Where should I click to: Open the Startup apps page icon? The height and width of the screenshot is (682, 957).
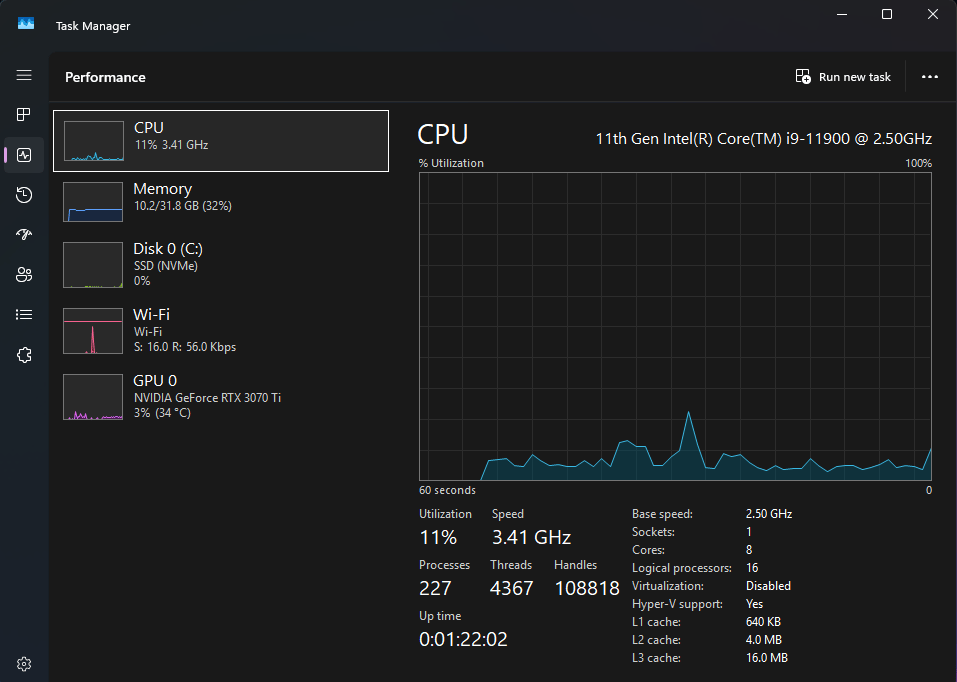coord(24,234)
